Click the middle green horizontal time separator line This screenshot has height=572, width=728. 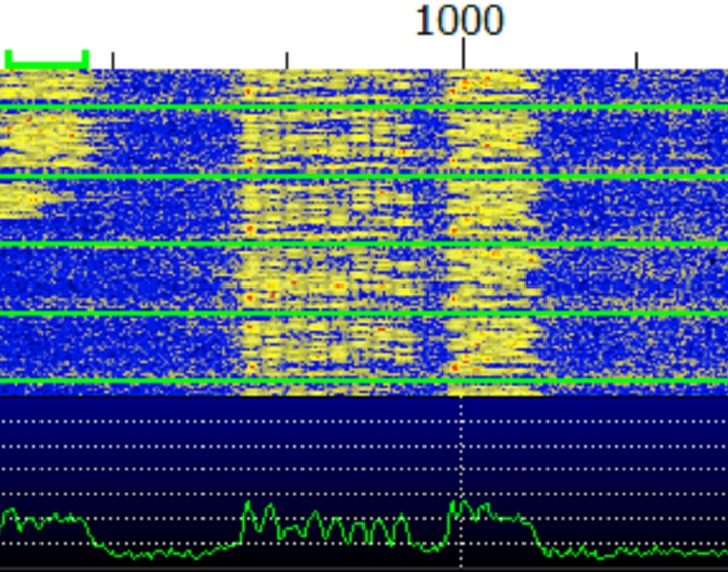click(x=364, y=244)
